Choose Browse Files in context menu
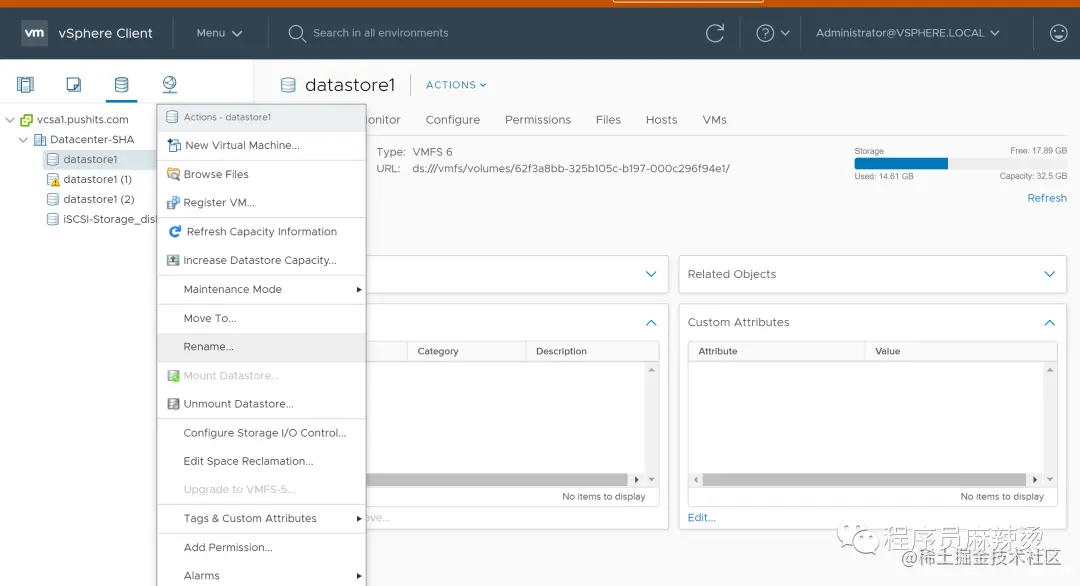This screenshot has width=1080, height=586. coord(262,174)
